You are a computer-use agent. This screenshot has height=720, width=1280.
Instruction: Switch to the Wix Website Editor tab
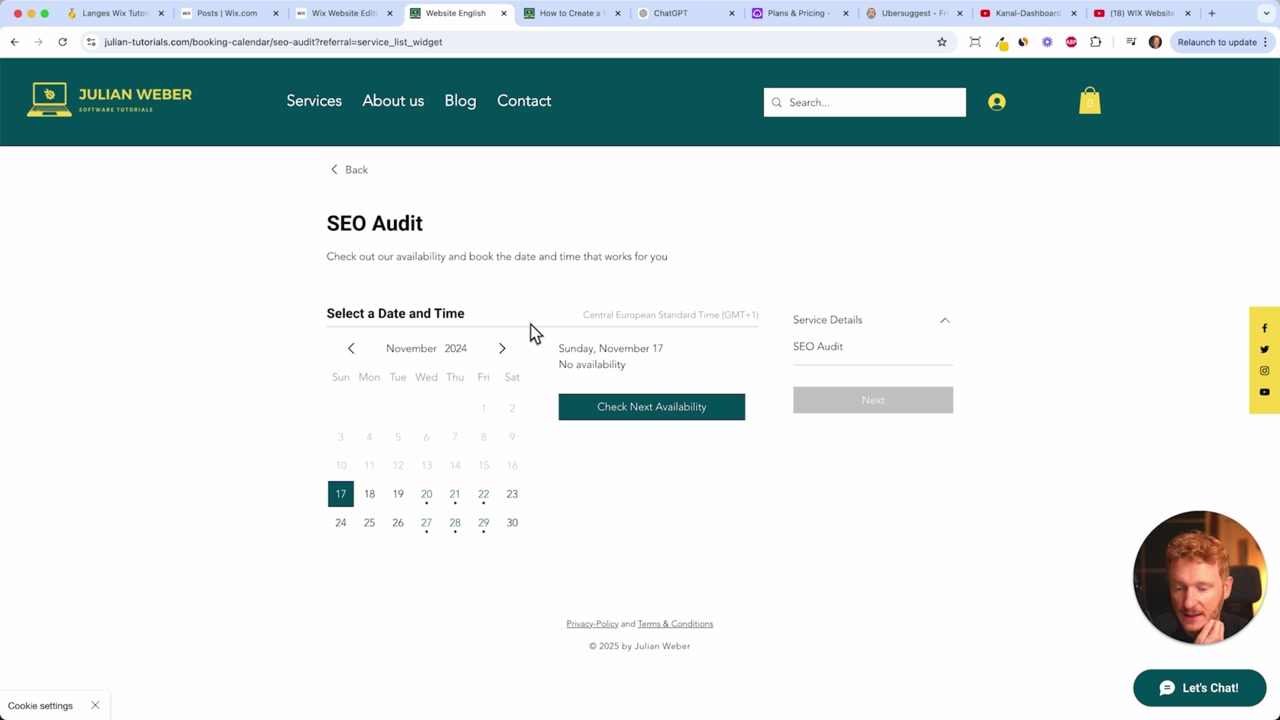coord(342,13)
